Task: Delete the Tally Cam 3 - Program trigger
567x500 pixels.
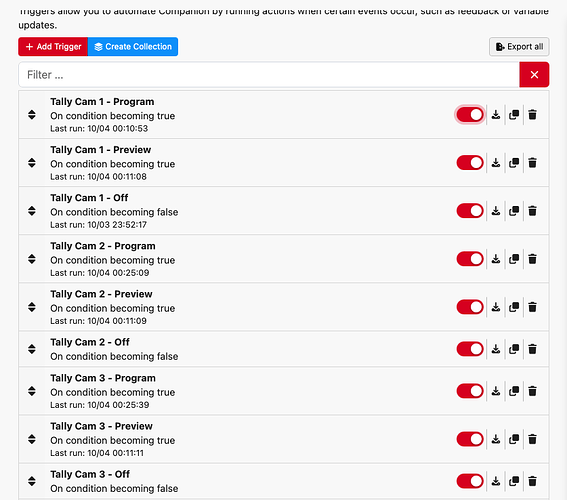Action: (532, 391)
